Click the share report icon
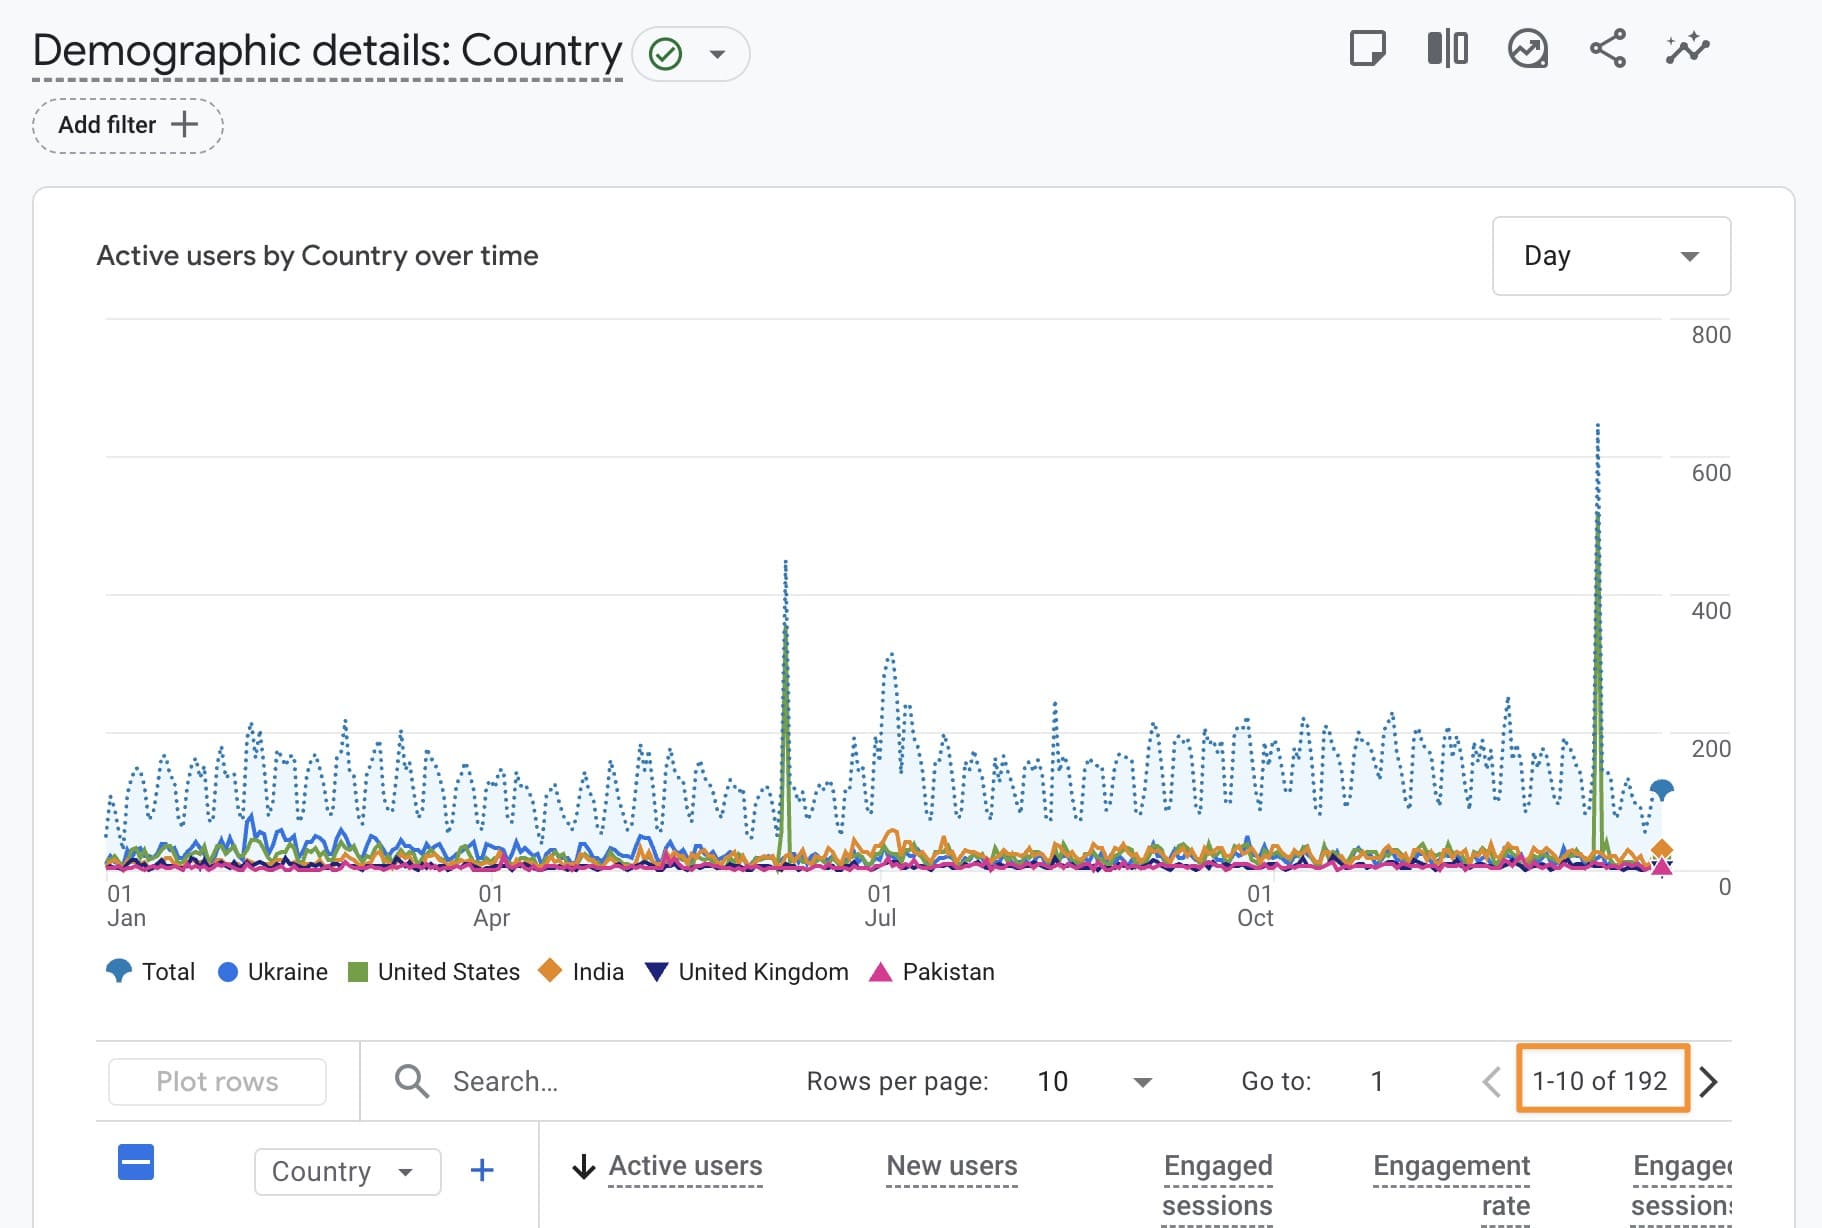The image size is (1822, 1228). click(1607, 48)
